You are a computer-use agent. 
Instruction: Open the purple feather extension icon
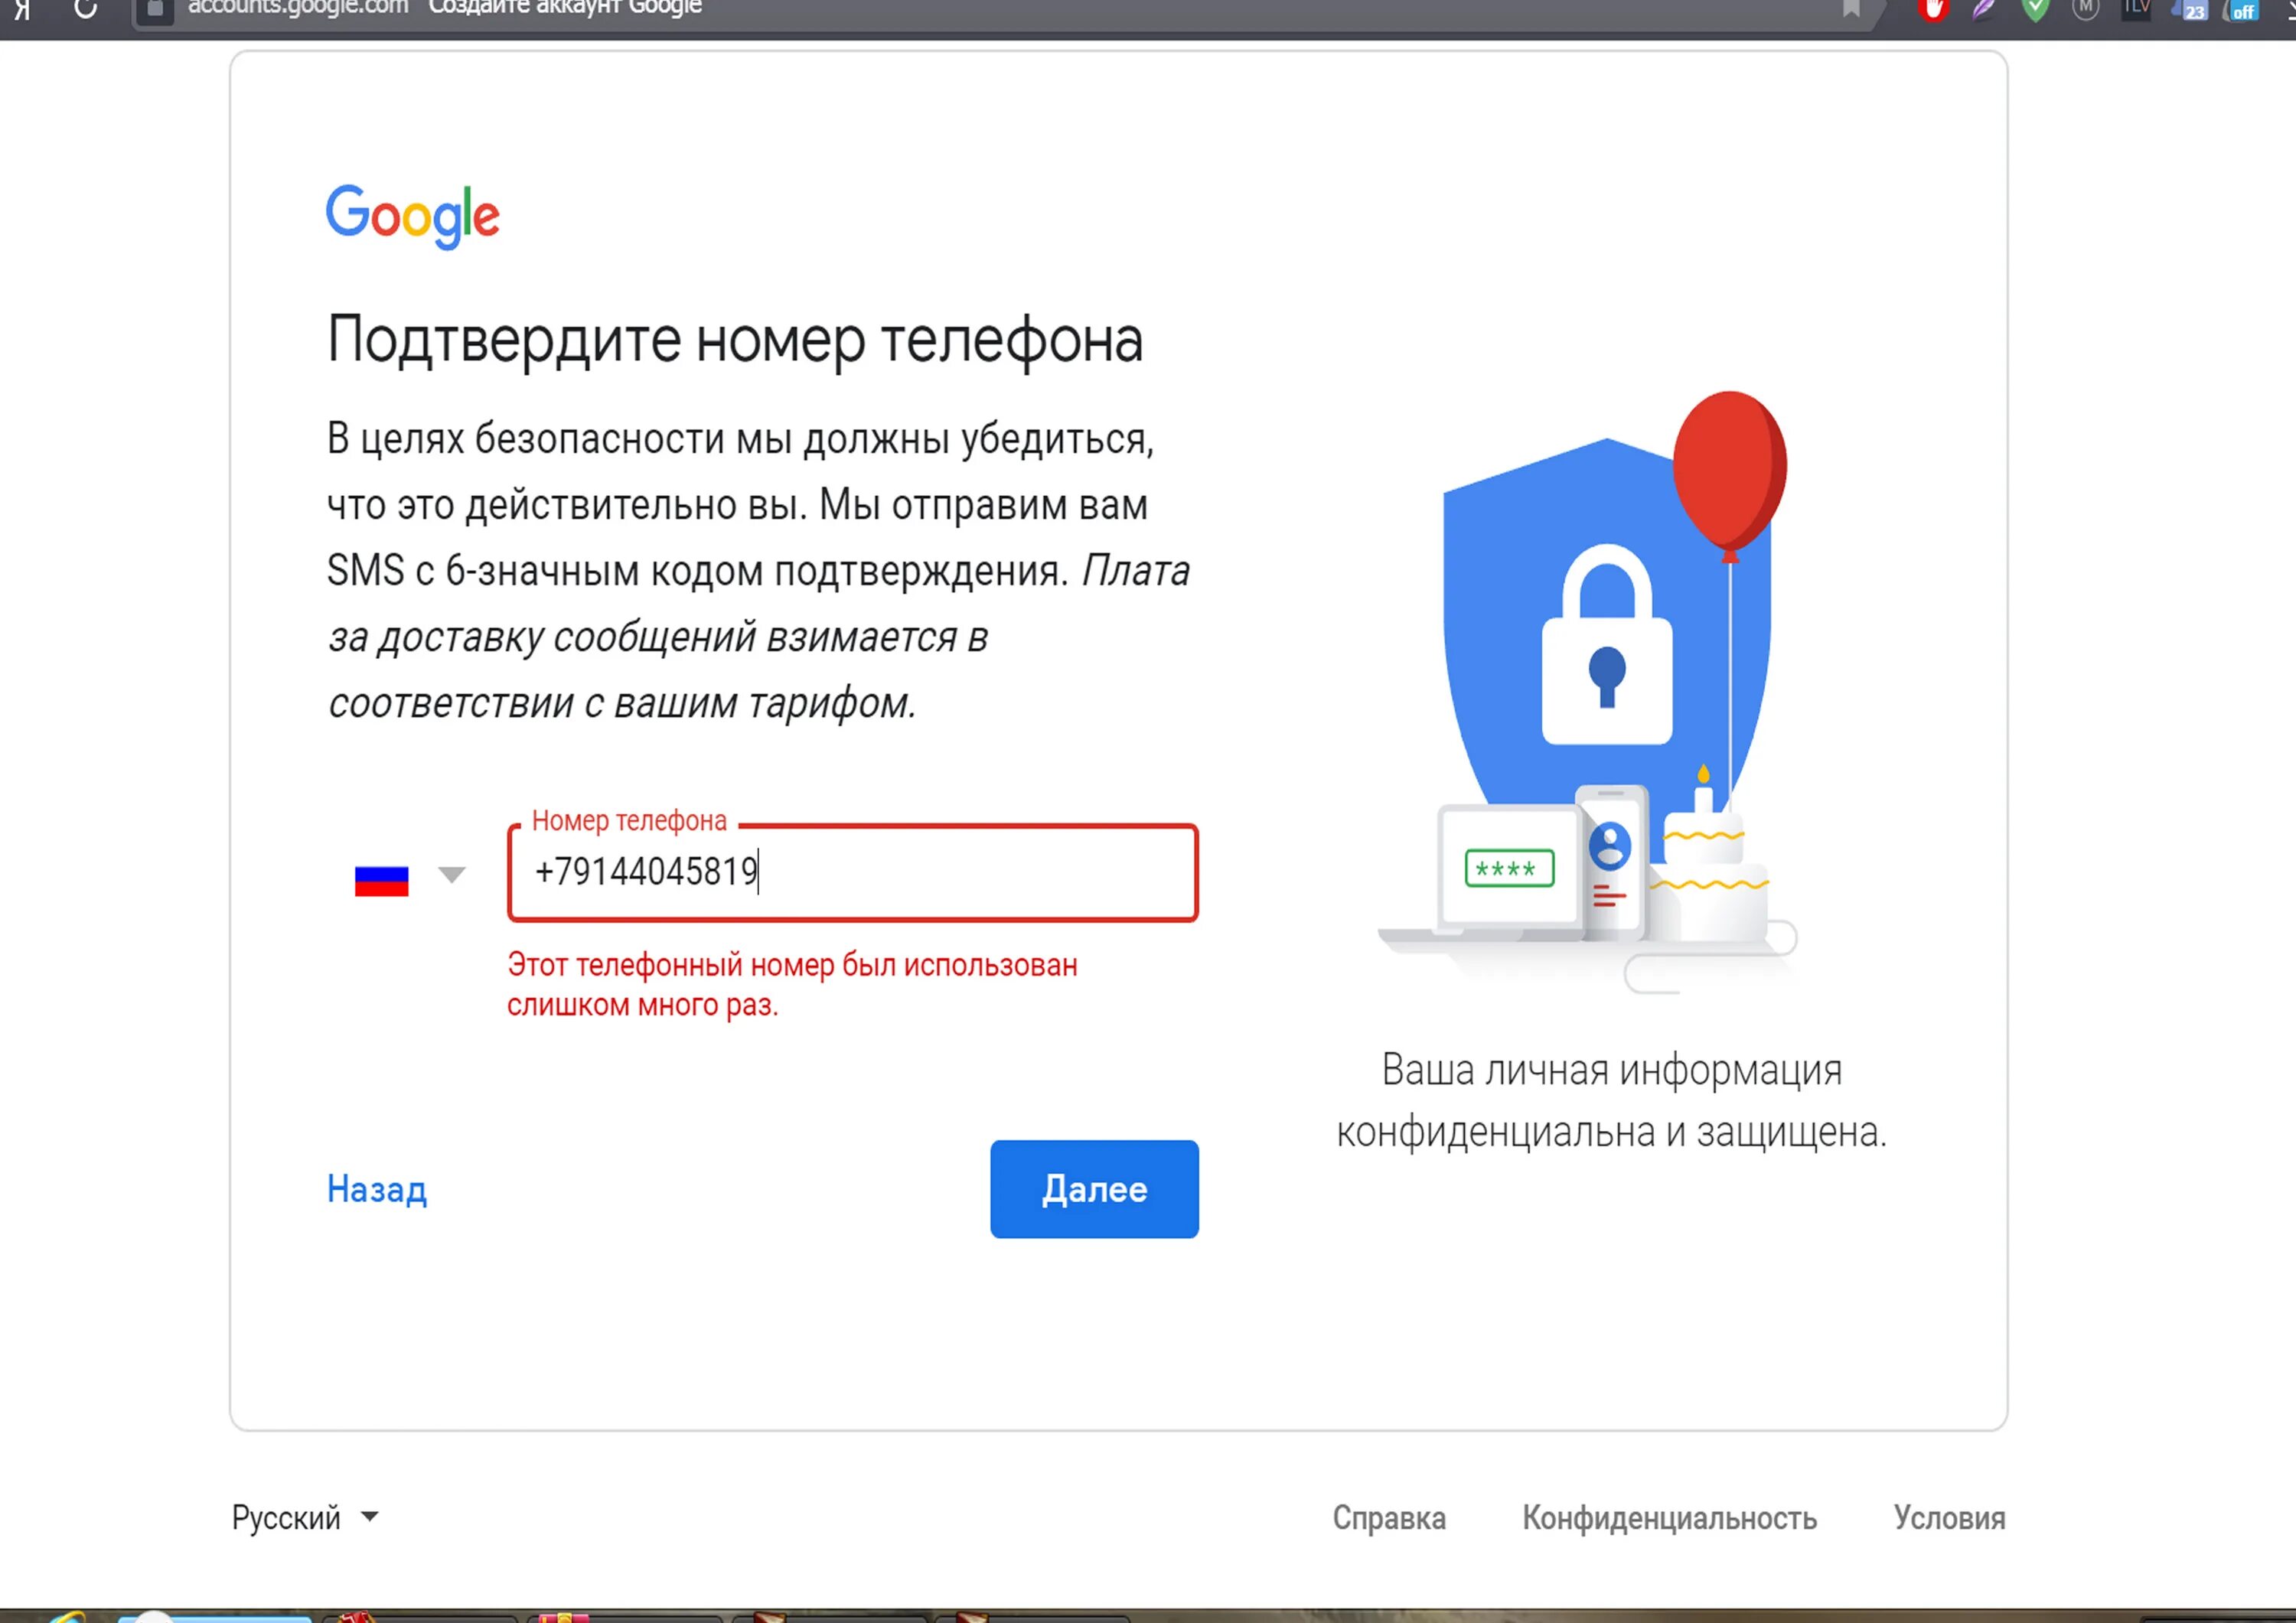click(x=1985, y=10)
